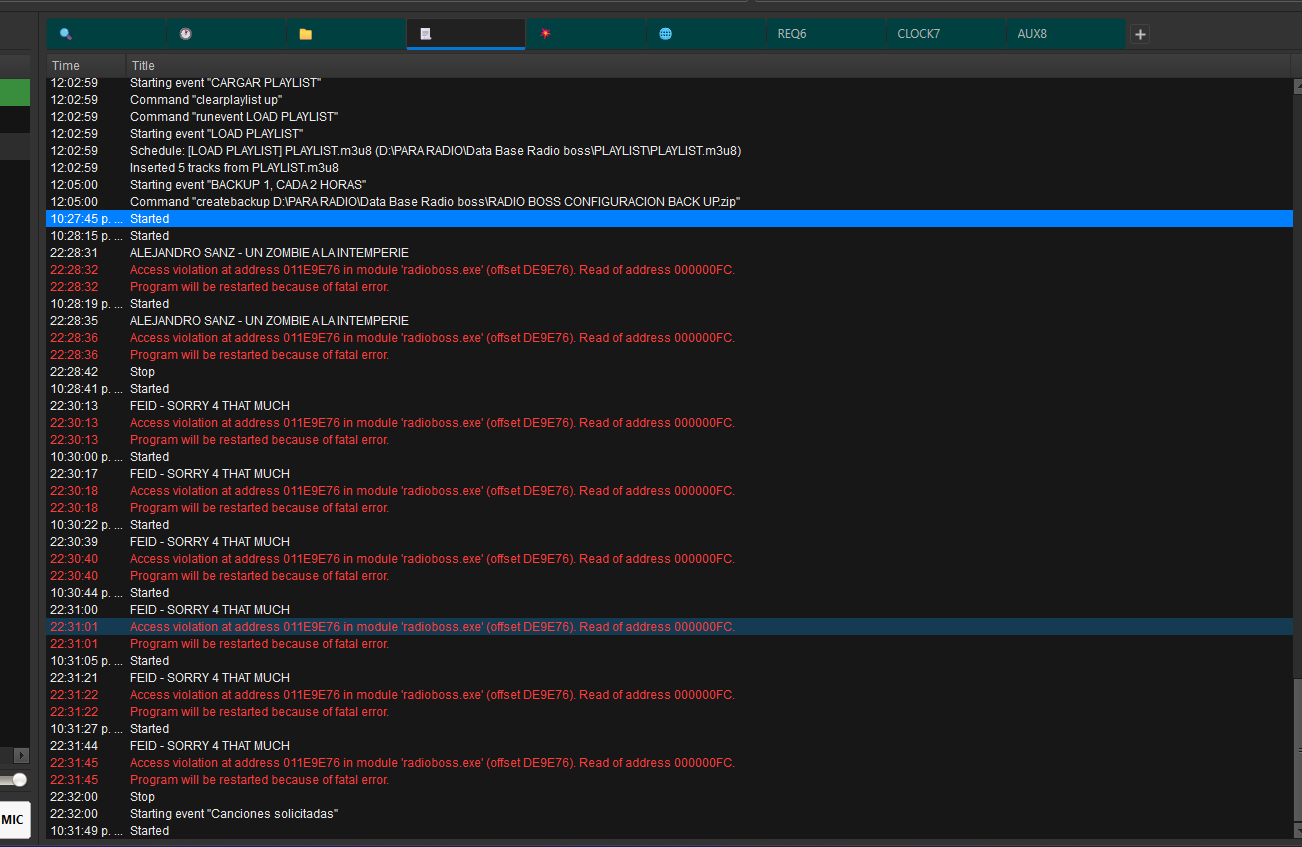
Task: Switch to the REQ6 tab
Action: coord(825,34)
